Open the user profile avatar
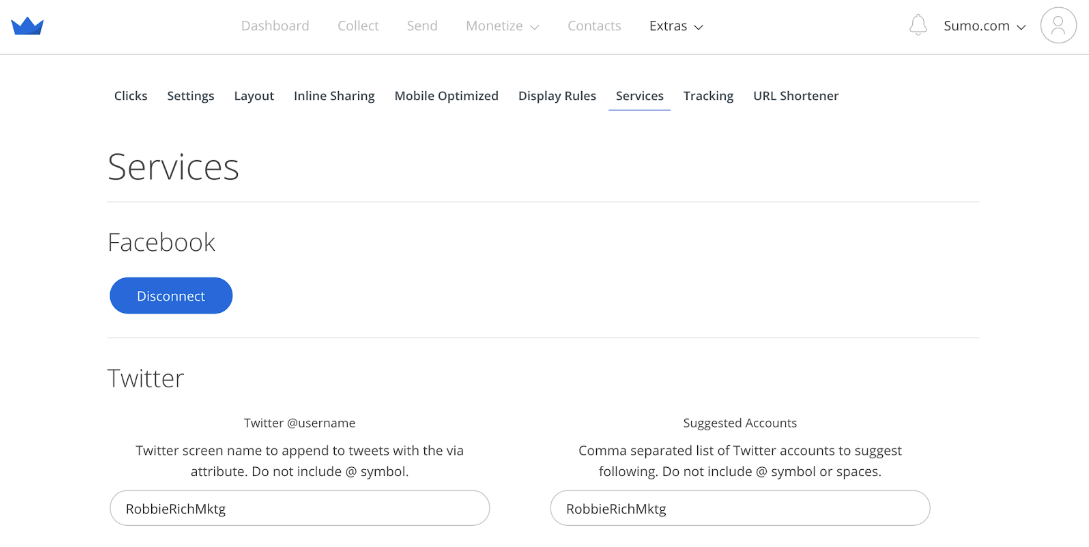Screen dimensions: 1089x547 point(1058,26)
